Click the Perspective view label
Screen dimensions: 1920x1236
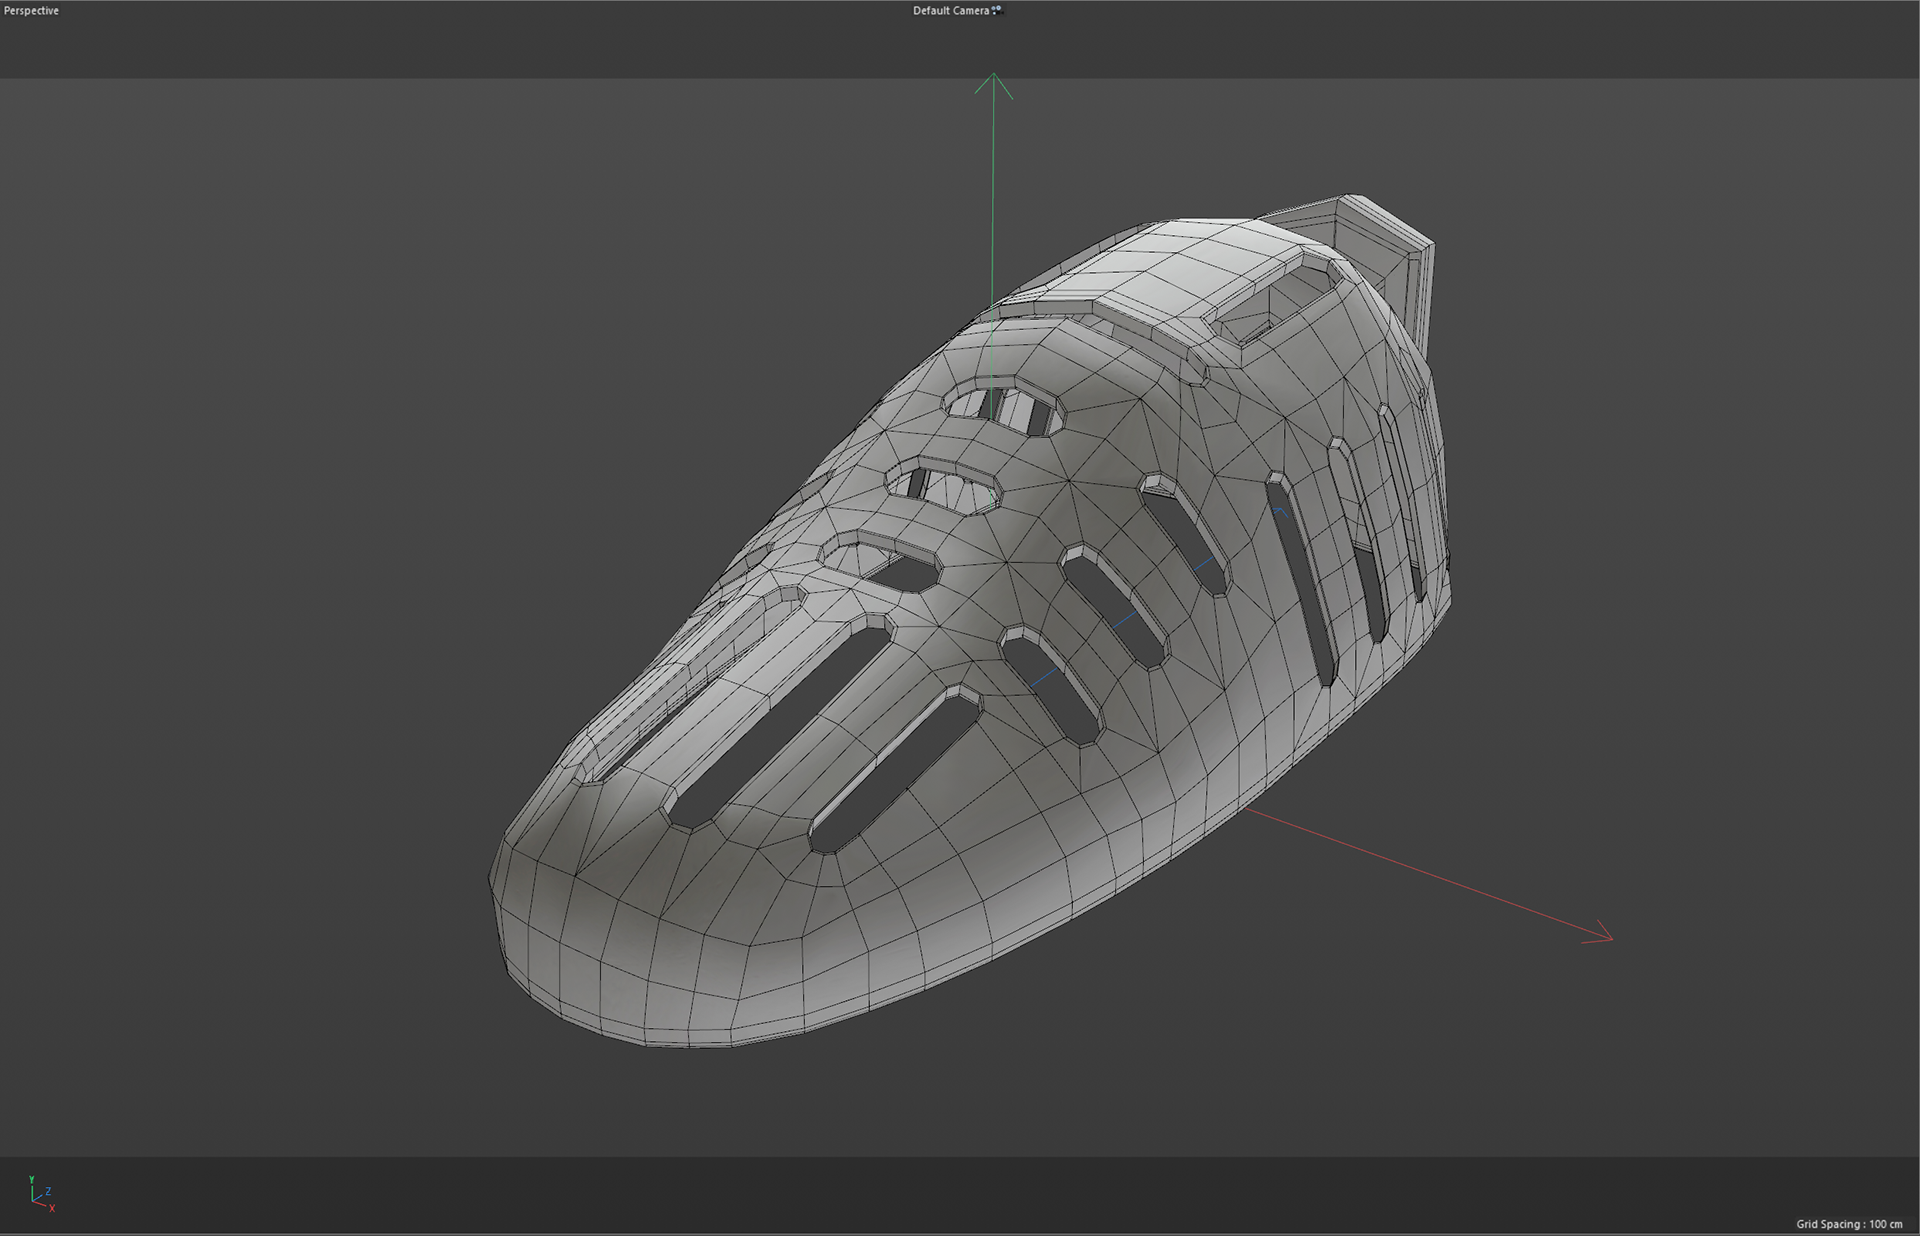[x=32, y=11]
